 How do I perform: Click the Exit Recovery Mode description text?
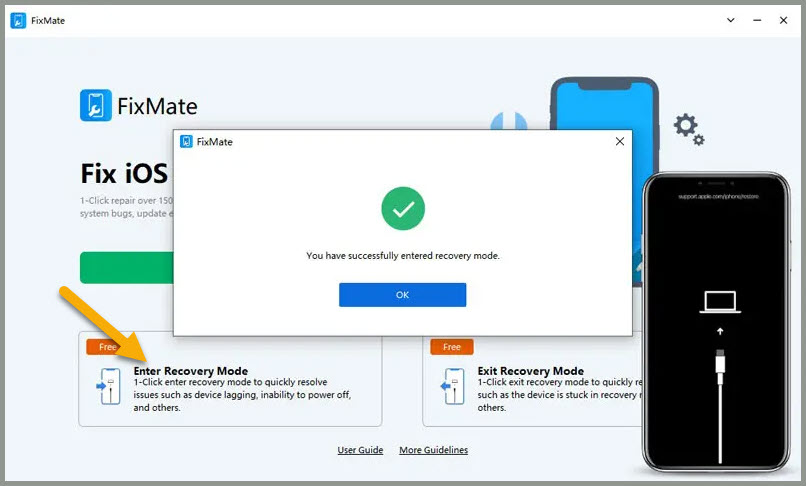pyautogui.click(x=560, y=395)
